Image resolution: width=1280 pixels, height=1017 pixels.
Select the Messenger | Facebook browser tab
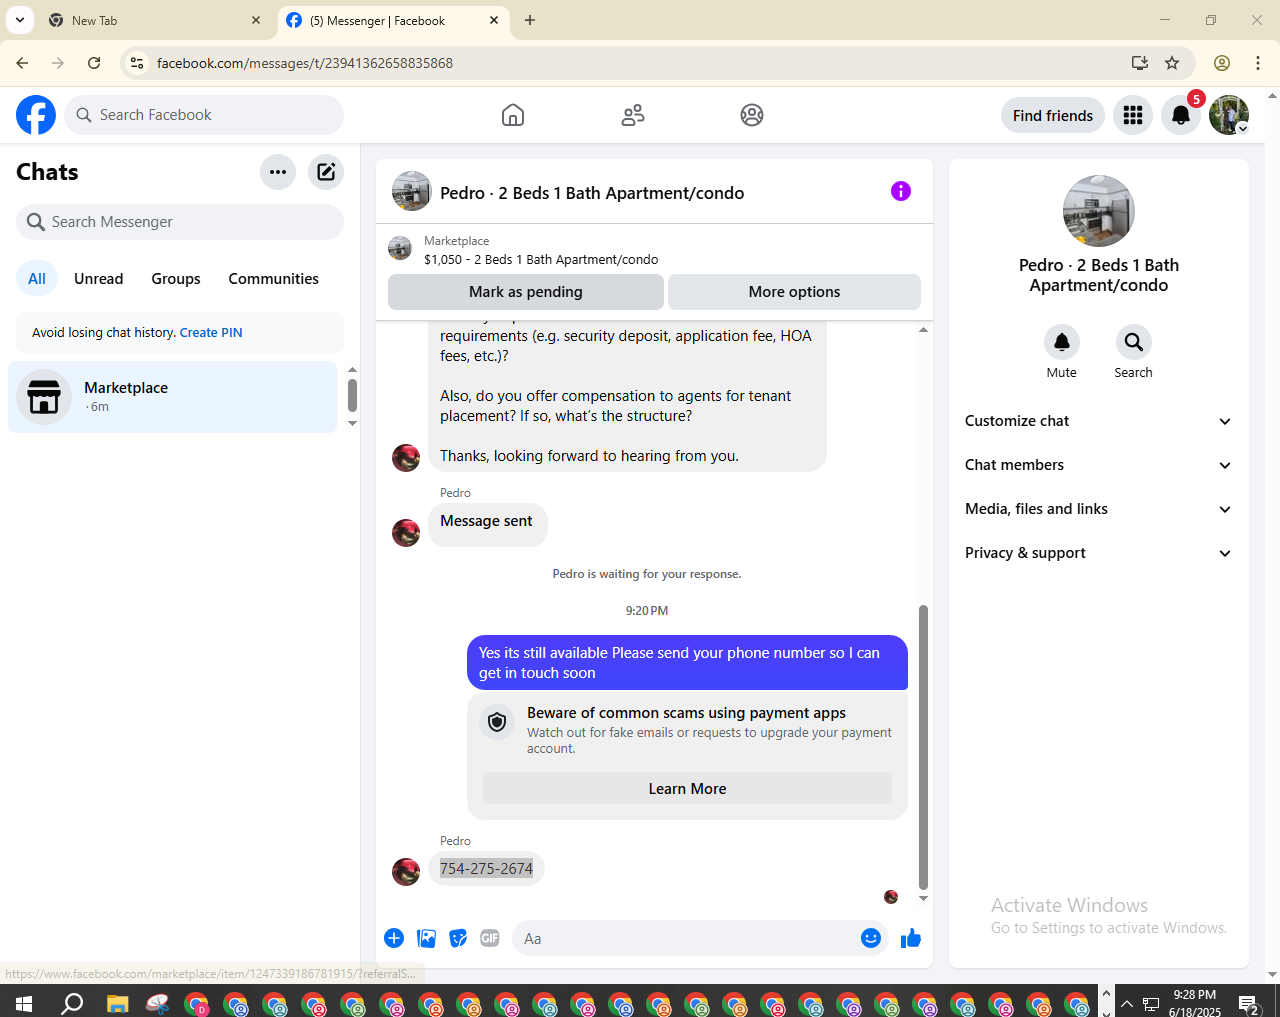pyautogui.click(x=393, y=20)
